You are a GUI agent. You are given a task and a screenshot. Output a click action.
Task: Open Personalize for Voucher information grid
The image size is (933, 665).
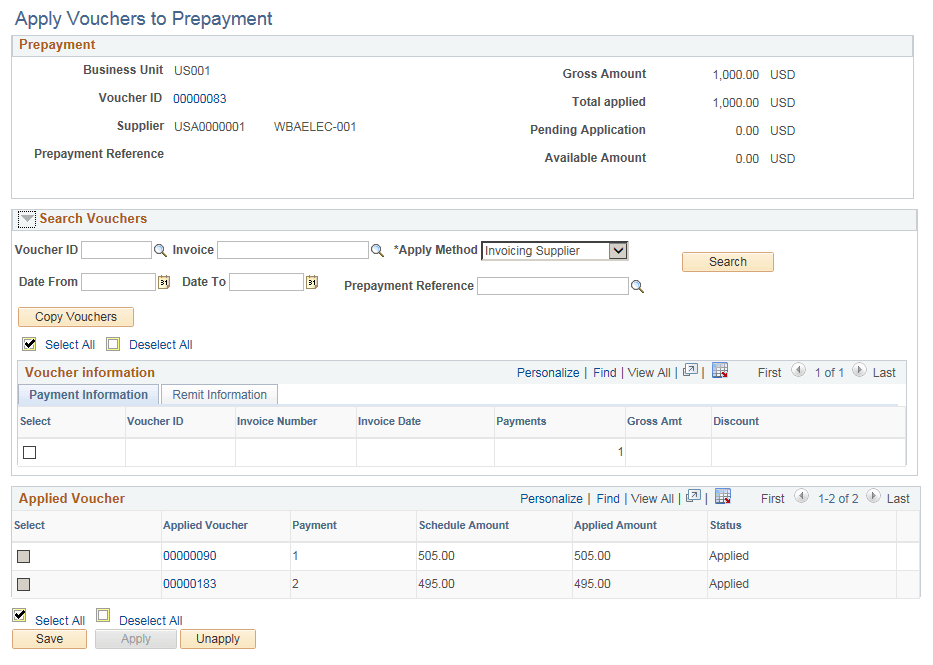point(548,371)
